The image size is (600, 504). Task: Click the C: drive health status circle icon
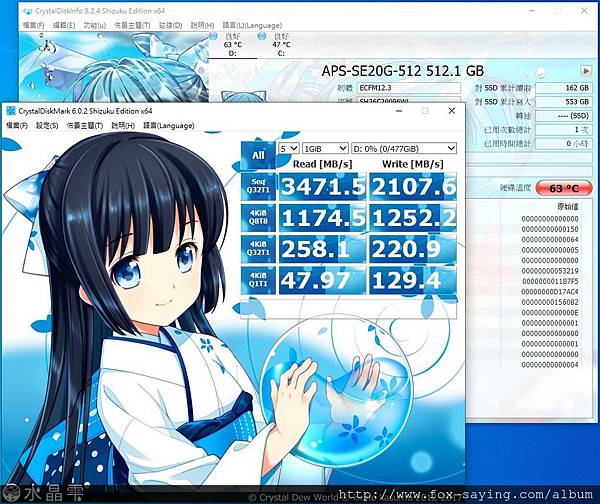[262, 36]
